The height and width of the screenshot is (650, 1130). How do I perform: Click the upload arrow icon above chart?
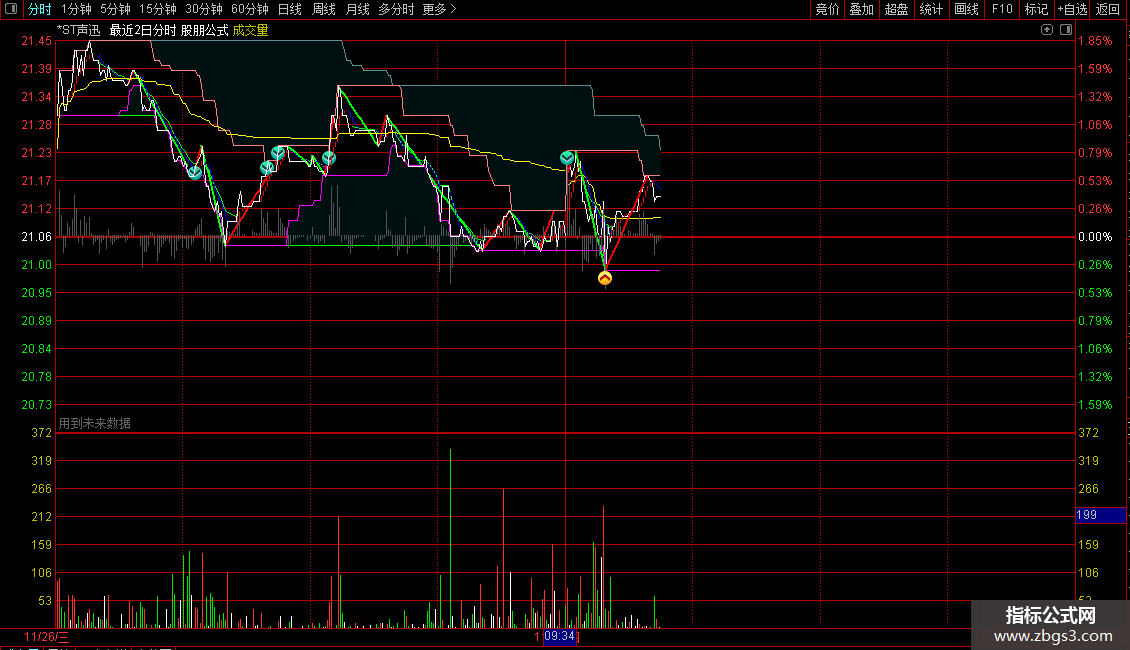(1046, 30)
